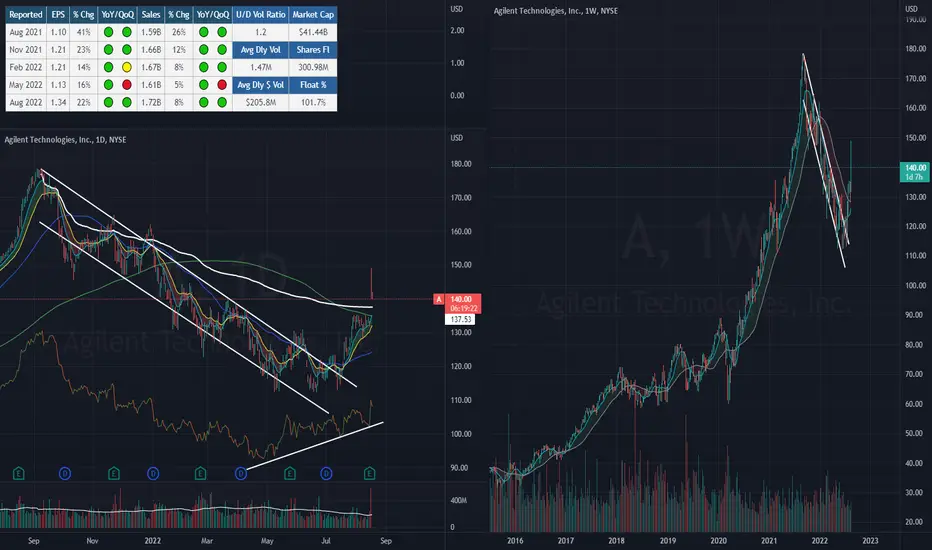Click the dividend D marker under 2022 label

[x=153, y=473]
